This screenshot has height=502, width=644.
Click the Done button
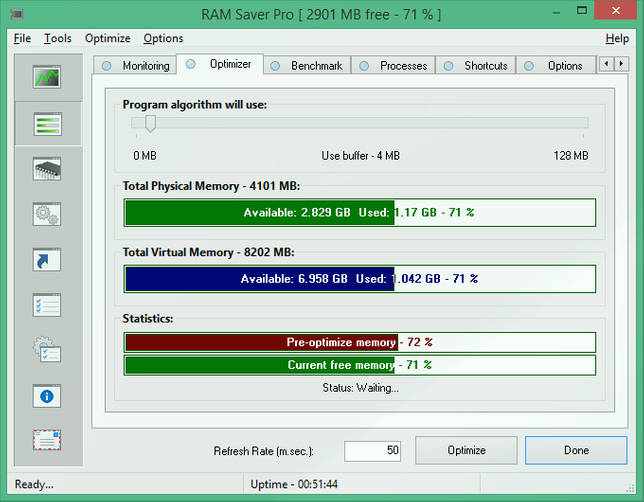576,450
